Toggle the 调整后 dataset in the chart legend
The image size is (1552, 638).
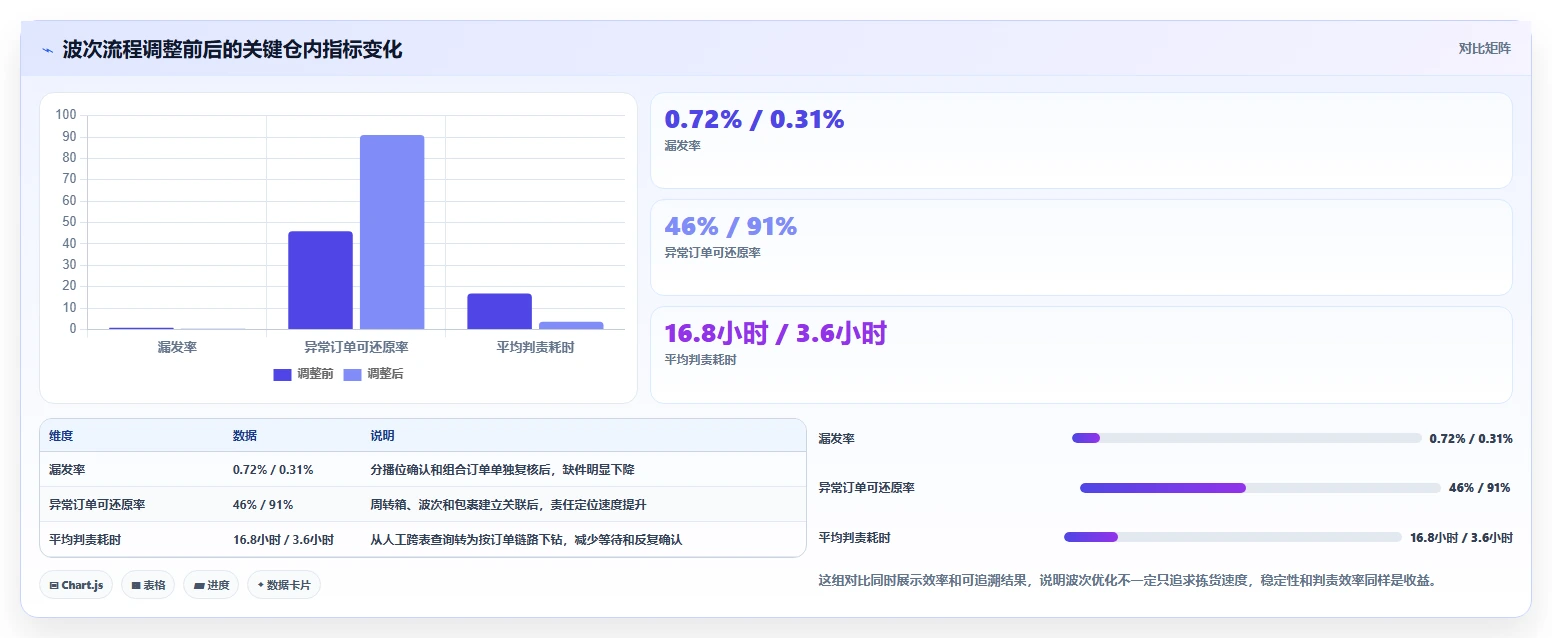(x=373, y=374)
